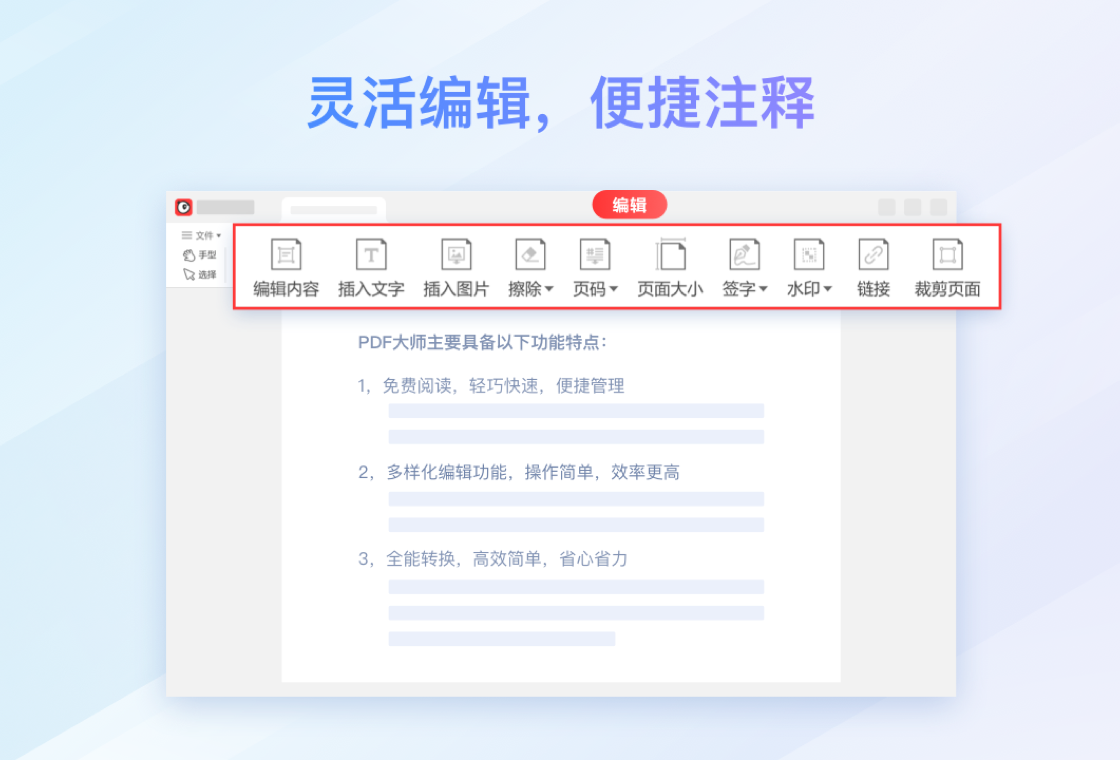Open the 擦除 dropdown arrow
Screen dimensions: 1120x760
[x=549, y=289]
